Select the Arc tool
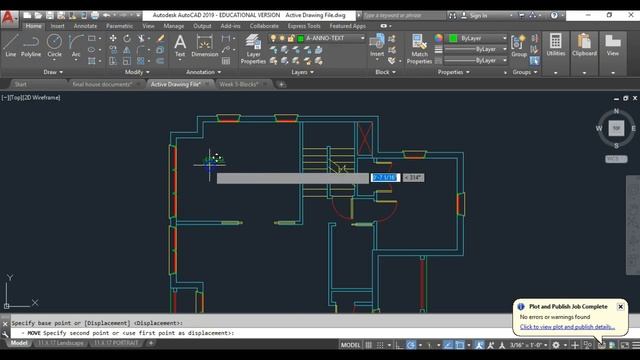Screen dimensions: 640x360 76,45
